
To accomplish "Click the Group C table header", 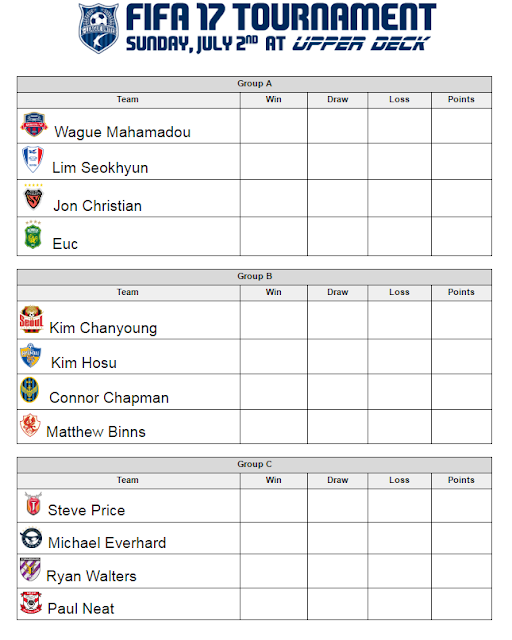I will pos(254,464).
